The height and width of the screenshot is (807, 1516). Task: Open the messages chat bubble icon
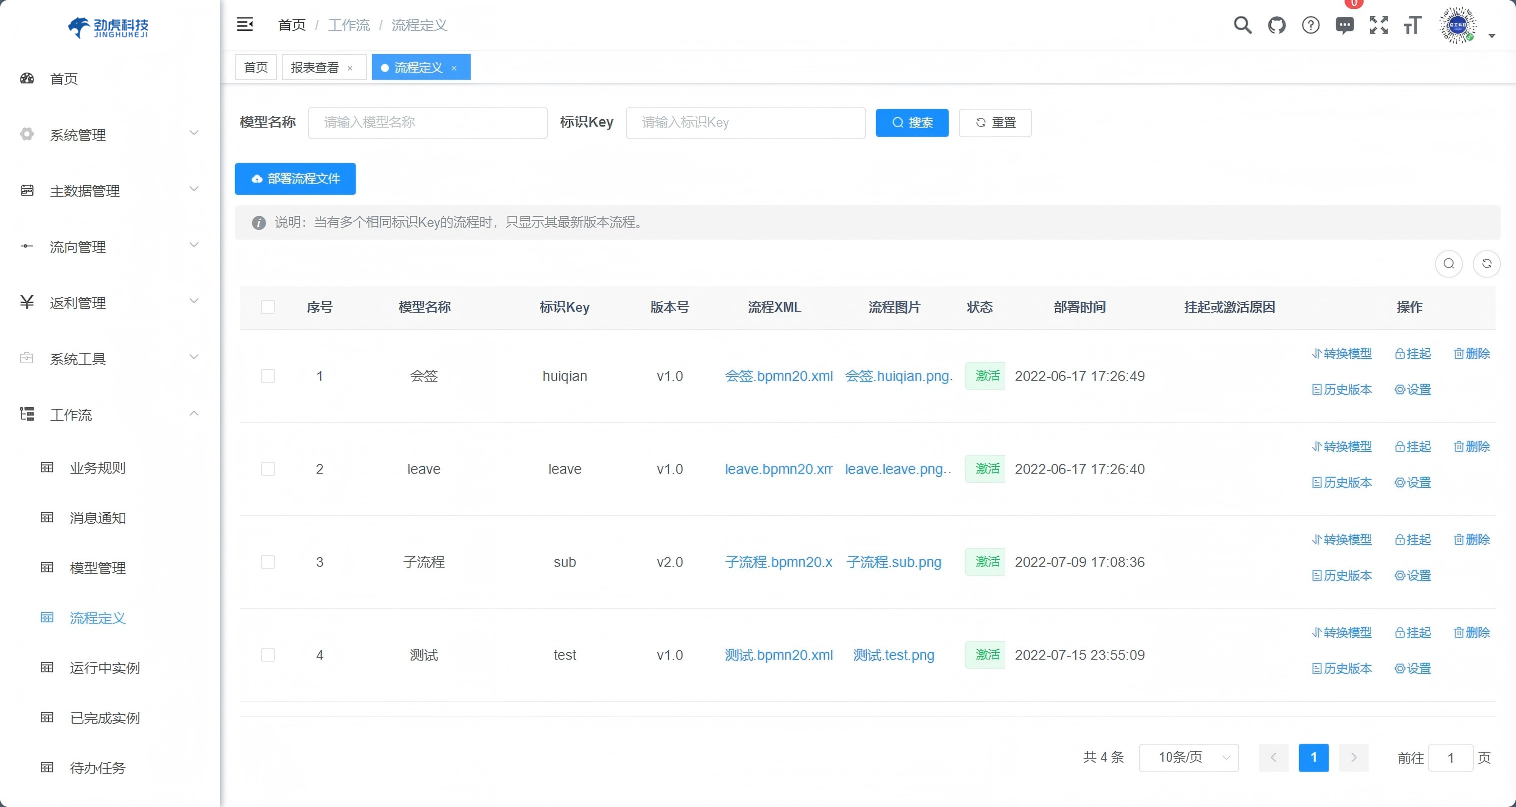pos(1345,26)
